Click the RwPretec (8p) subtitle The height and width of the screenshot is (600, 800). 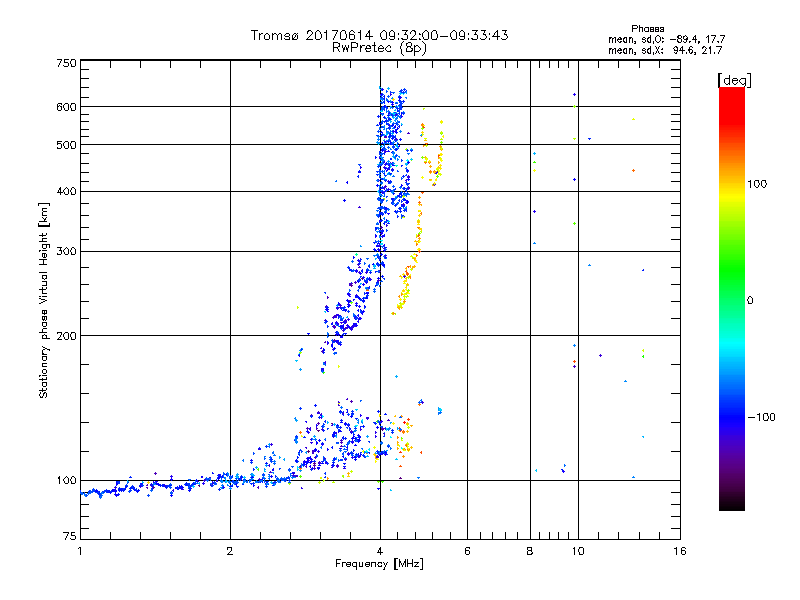coord(379,47)
